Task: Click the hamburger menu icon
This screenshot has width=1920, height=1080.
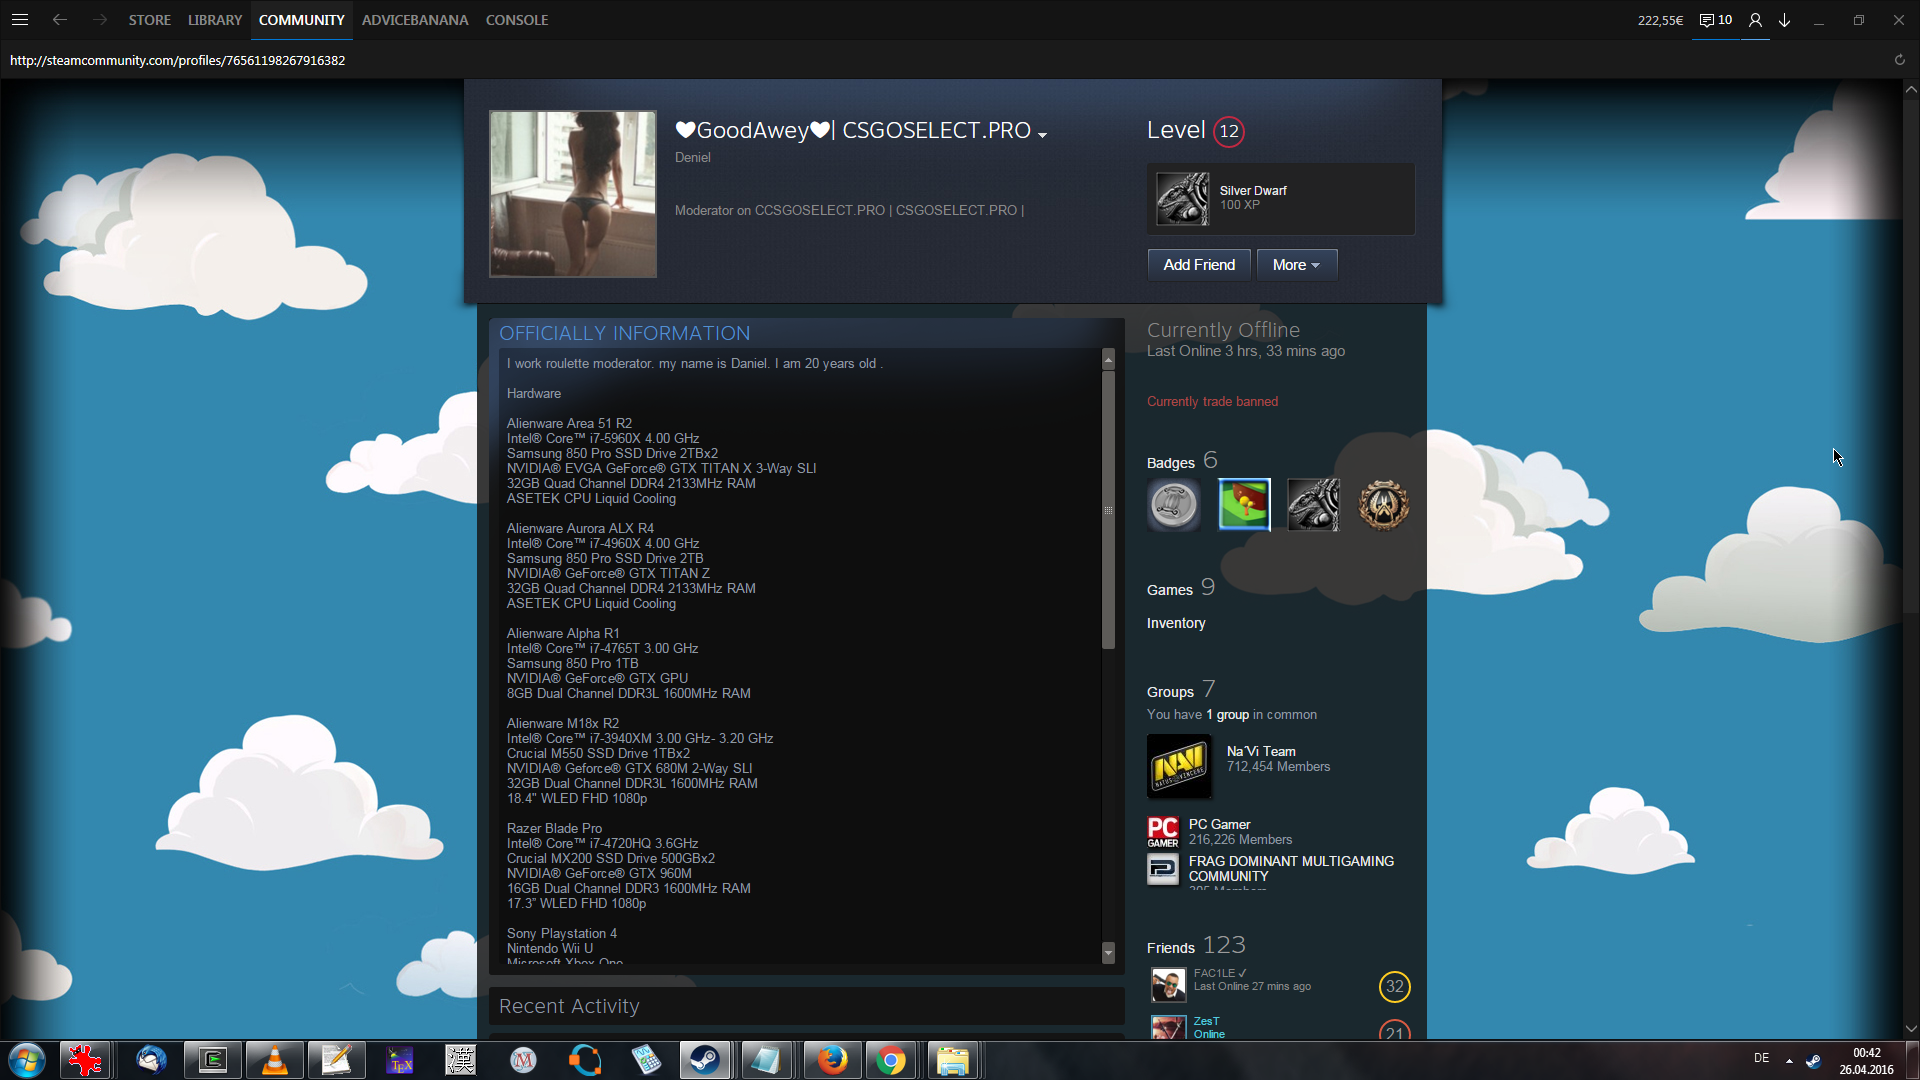Action: click(x=20, y=20)
